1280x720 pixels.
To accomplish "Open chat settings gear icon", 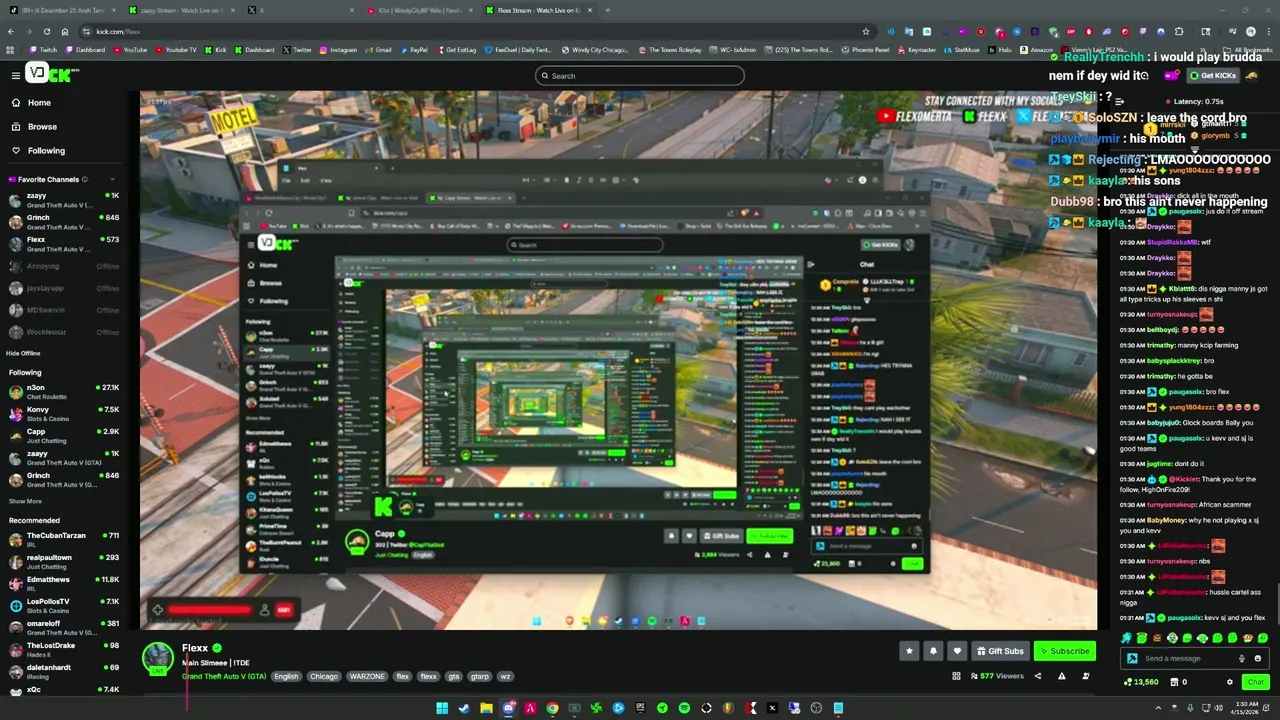I will 1229,682.
